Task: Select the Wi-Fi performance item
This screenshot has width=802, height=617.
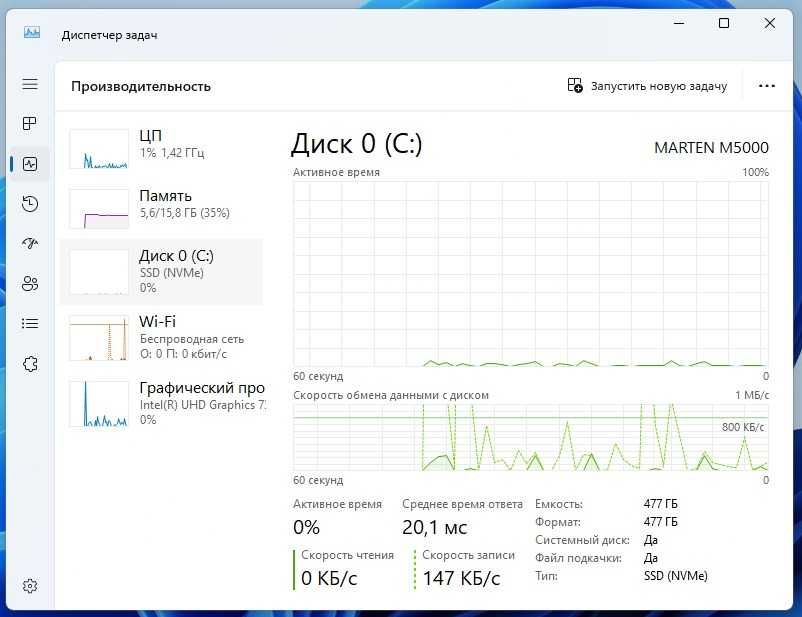Action: [161, 338]
